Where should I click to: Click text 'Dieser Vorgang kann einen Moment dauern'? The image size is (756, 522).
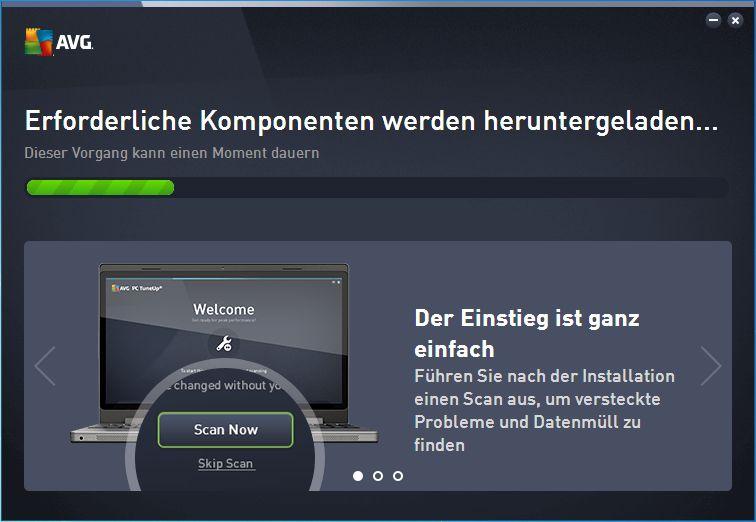[172, 153]
